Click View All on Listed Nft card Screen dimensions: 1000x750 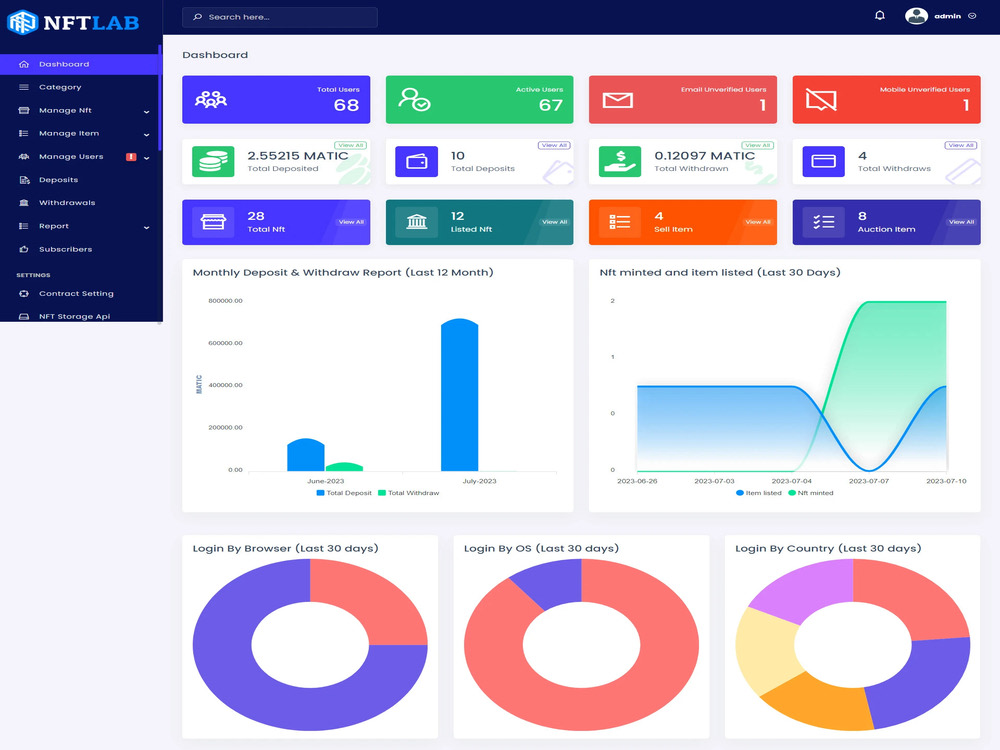click(x=554, y=222)
